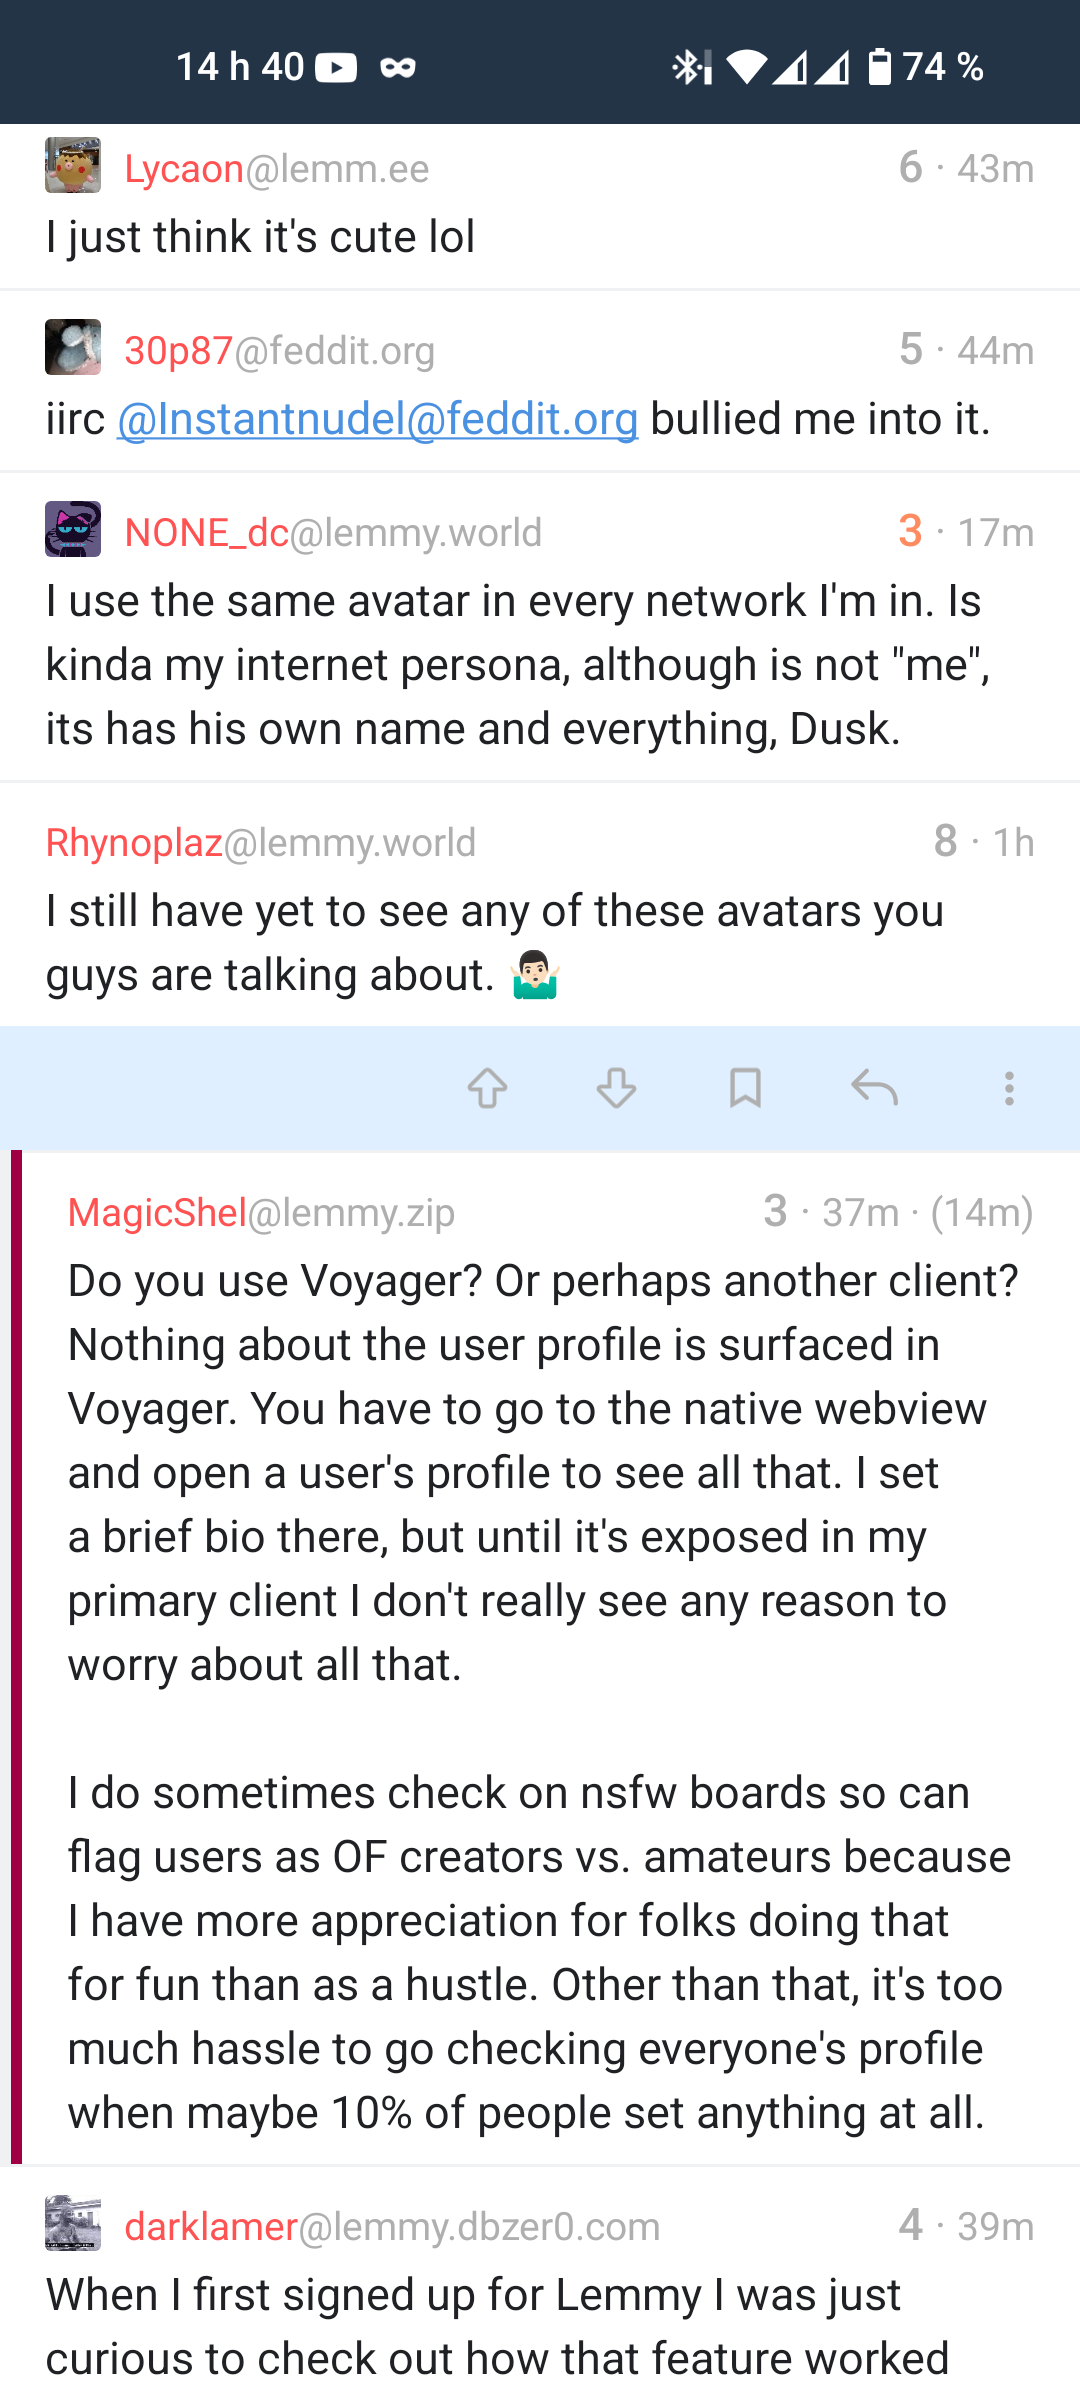Open MagicShel@lemmy.zip username
This screenshot has width=1080, height=2400.
tap(261, 1213)
